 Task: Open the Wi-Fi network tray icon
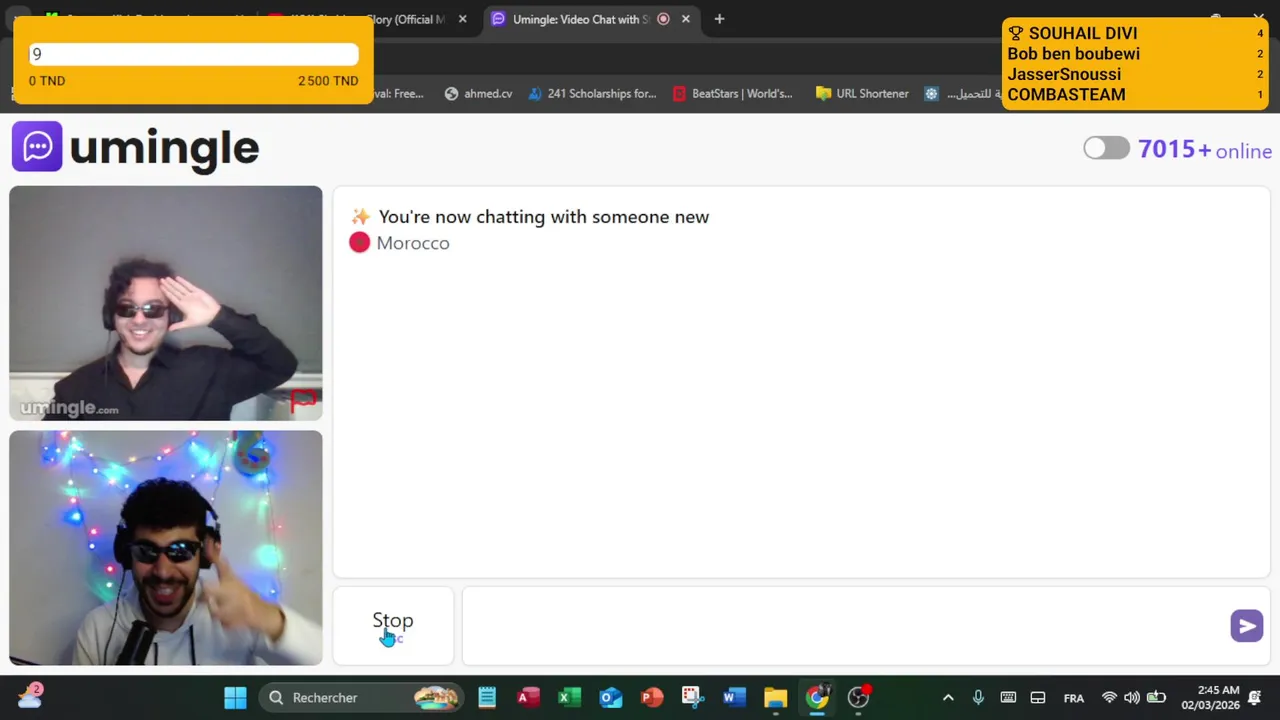point(1109,698)
